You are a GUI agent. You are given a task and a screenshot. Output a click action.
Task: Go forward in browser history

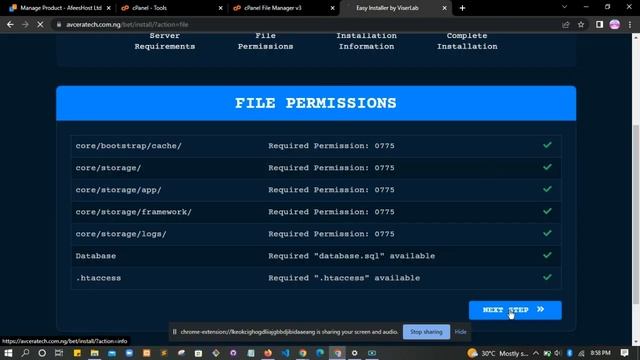pos(25,24)
